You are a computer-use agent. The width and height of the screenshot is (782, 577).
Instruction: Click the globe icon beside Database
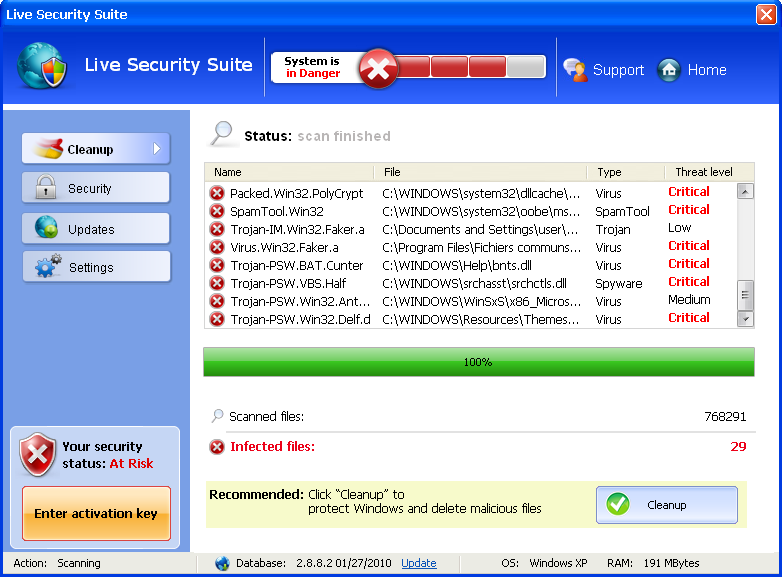[222, 564]
